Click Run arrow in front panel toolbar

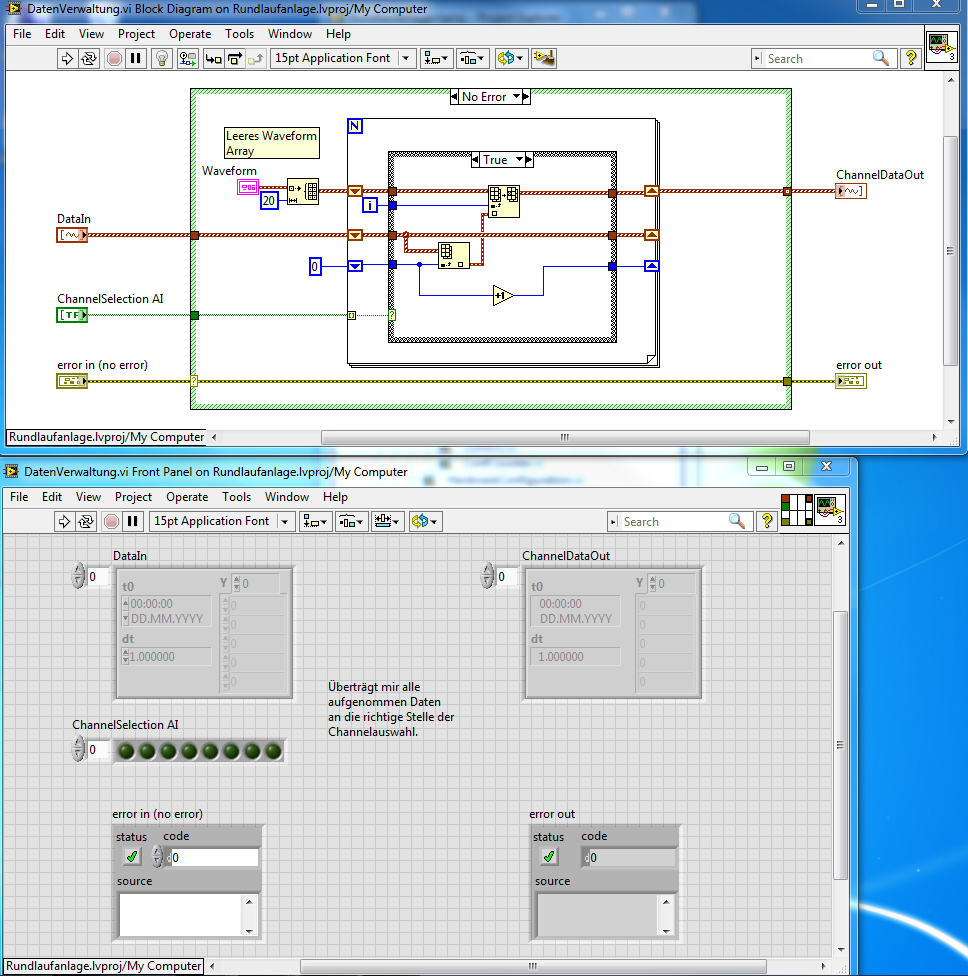click(66, 521)
